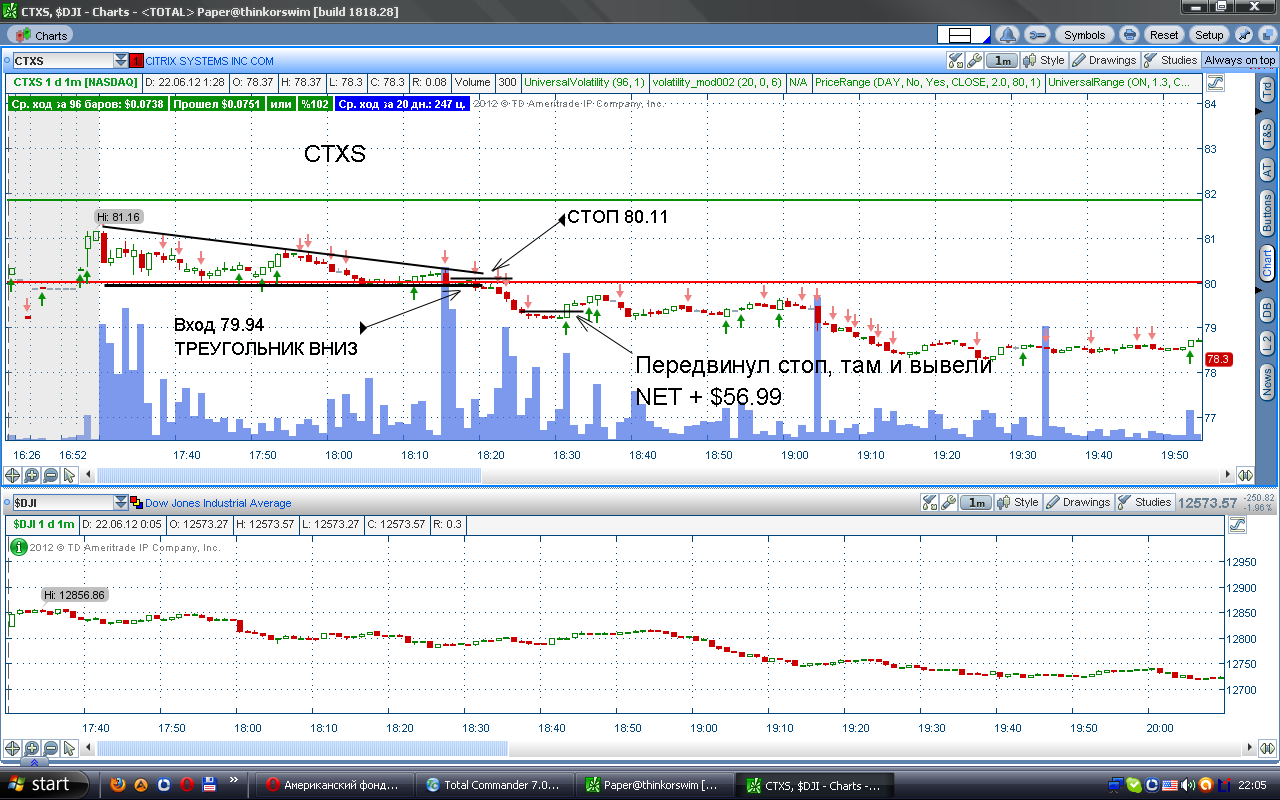
Task: Click the Reset button
Action: click(x=1164, y=35)
